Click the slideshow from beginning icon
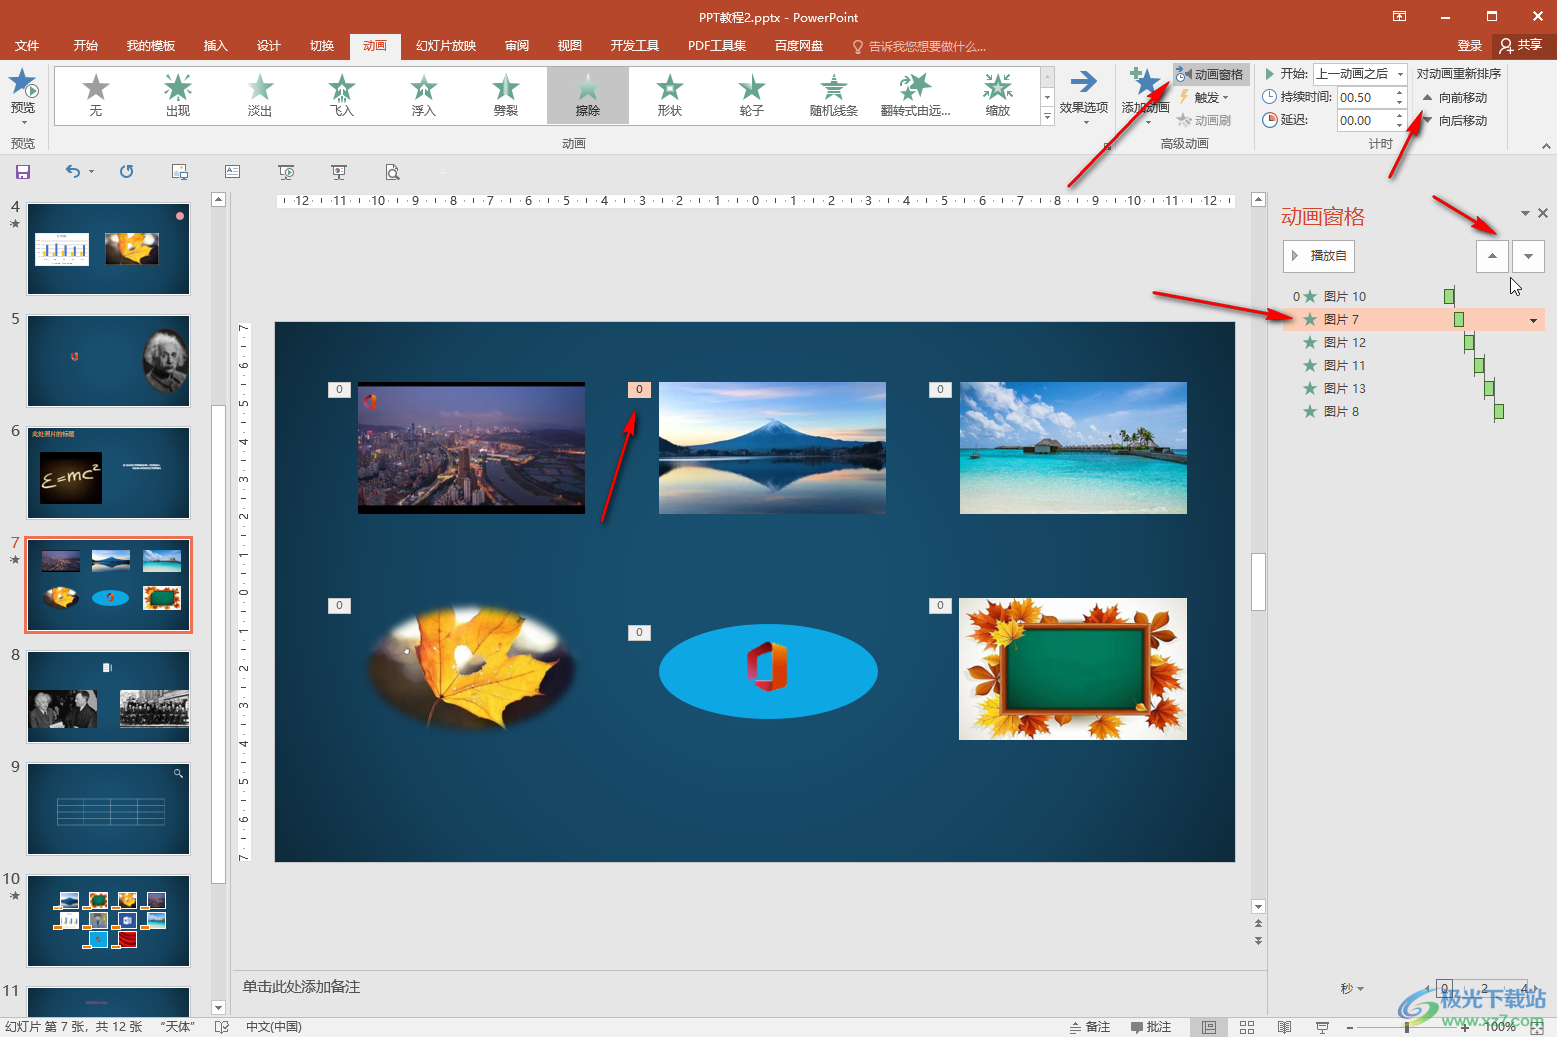The height and width of the screenshot is (1037, 1557). pos(286,172)
